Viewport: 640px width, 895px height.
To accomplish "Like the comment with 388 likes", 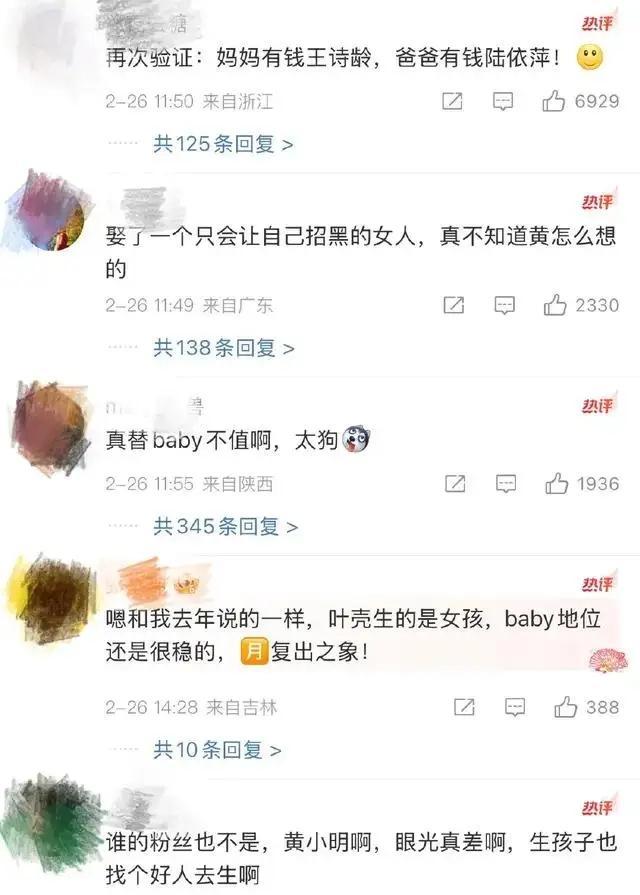I will tap(566, 708).
